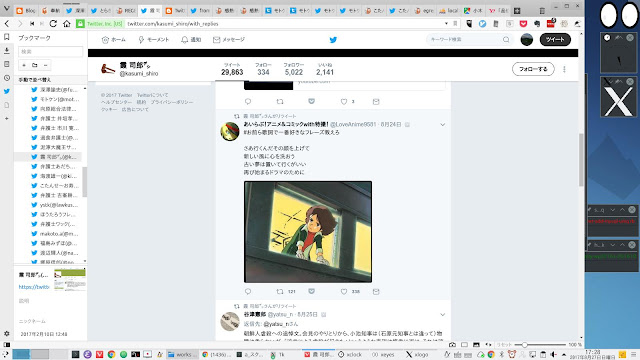Remove selected bookmark with minus button

click(45, 65)
